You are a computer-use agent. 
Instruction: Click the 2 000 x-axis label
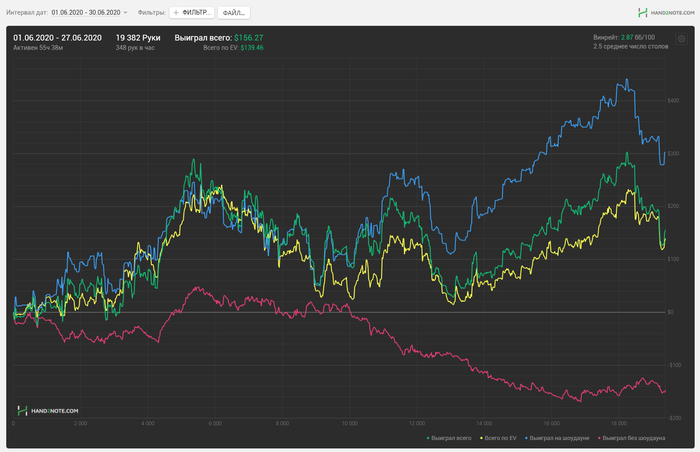[x=80, y=423]
